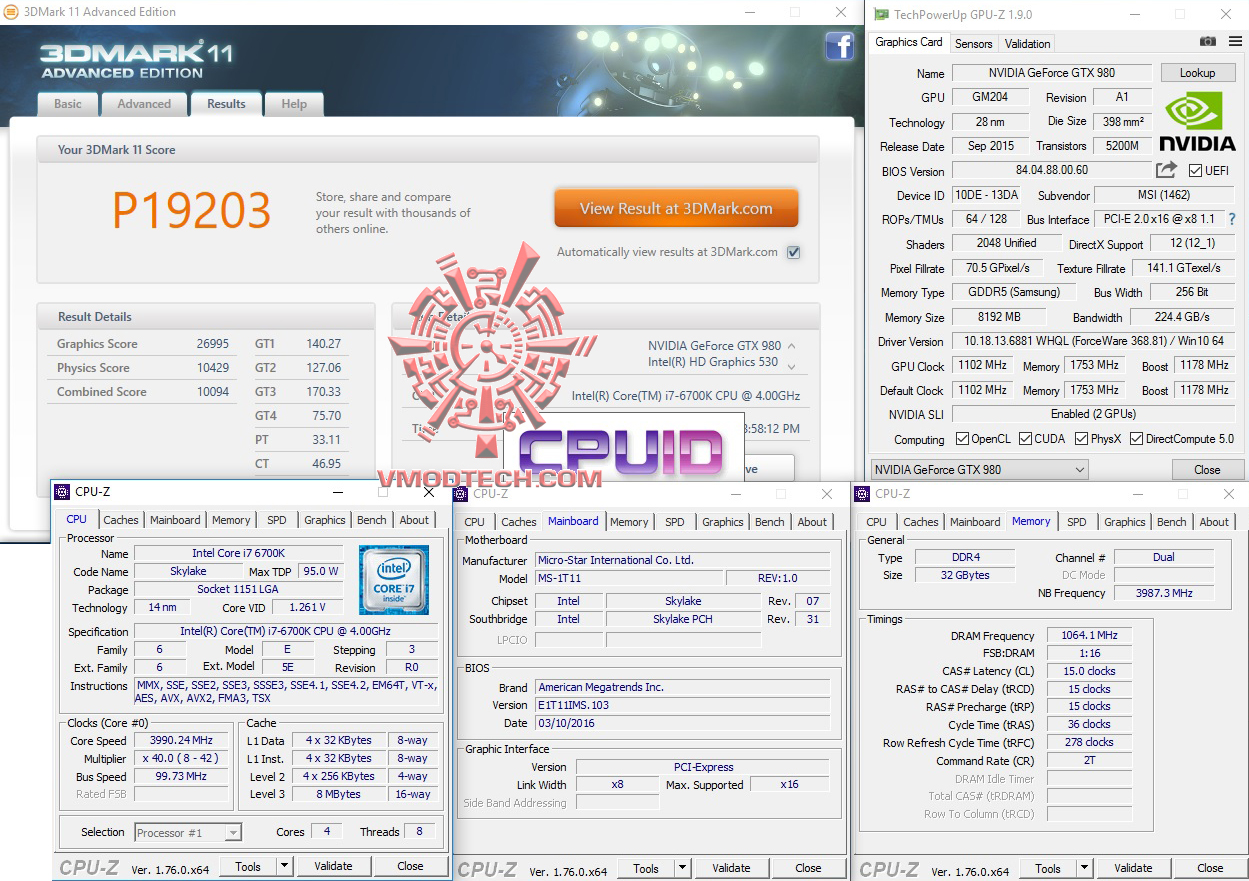Open Tools dropdown arrow in CPU tab window
This screenshot has width=1249, height=881.
(284, 867)
